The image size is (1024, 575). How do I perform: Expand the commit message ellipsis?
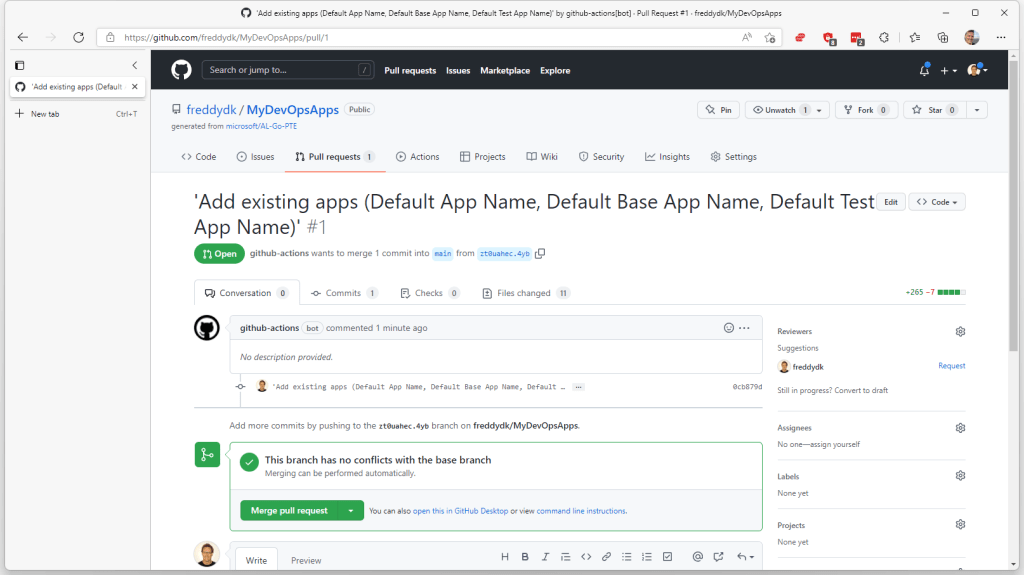click(578, 387)
